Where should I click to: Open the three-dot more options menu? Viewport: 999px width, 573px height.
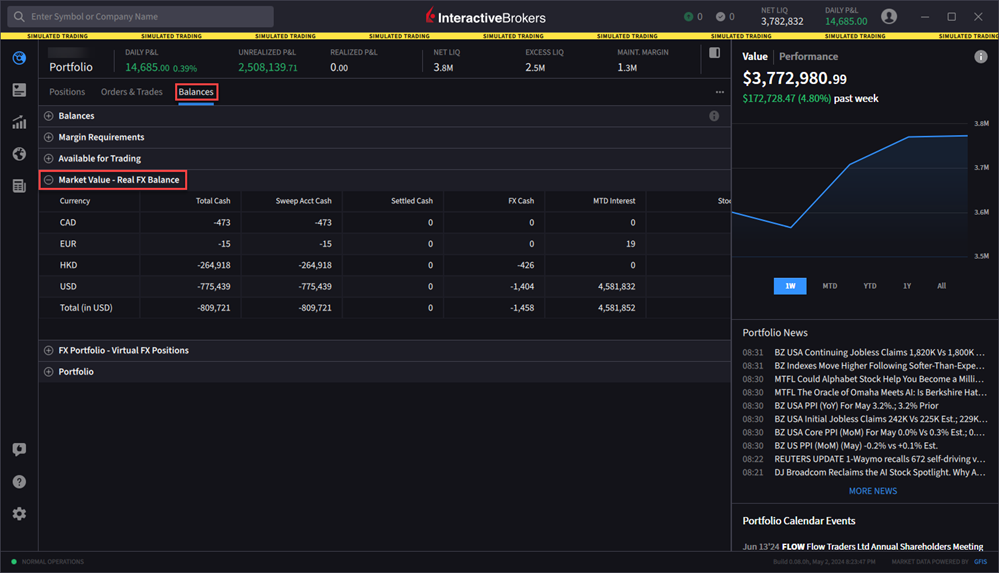tap(719, 92)
